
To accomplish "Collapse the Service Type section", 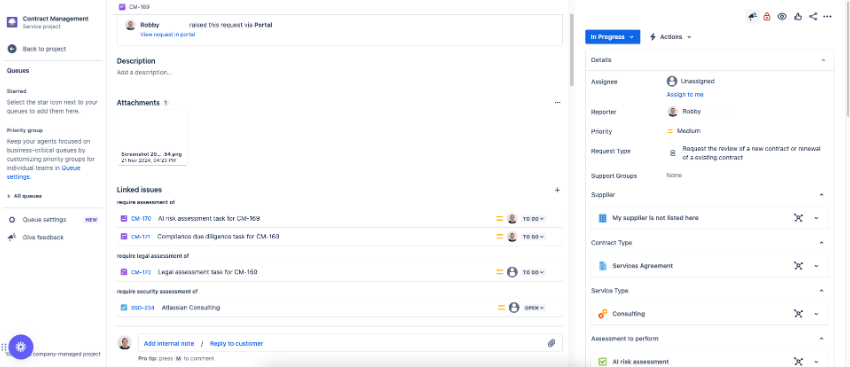I will pyautogui.click(x=821, y=291).
